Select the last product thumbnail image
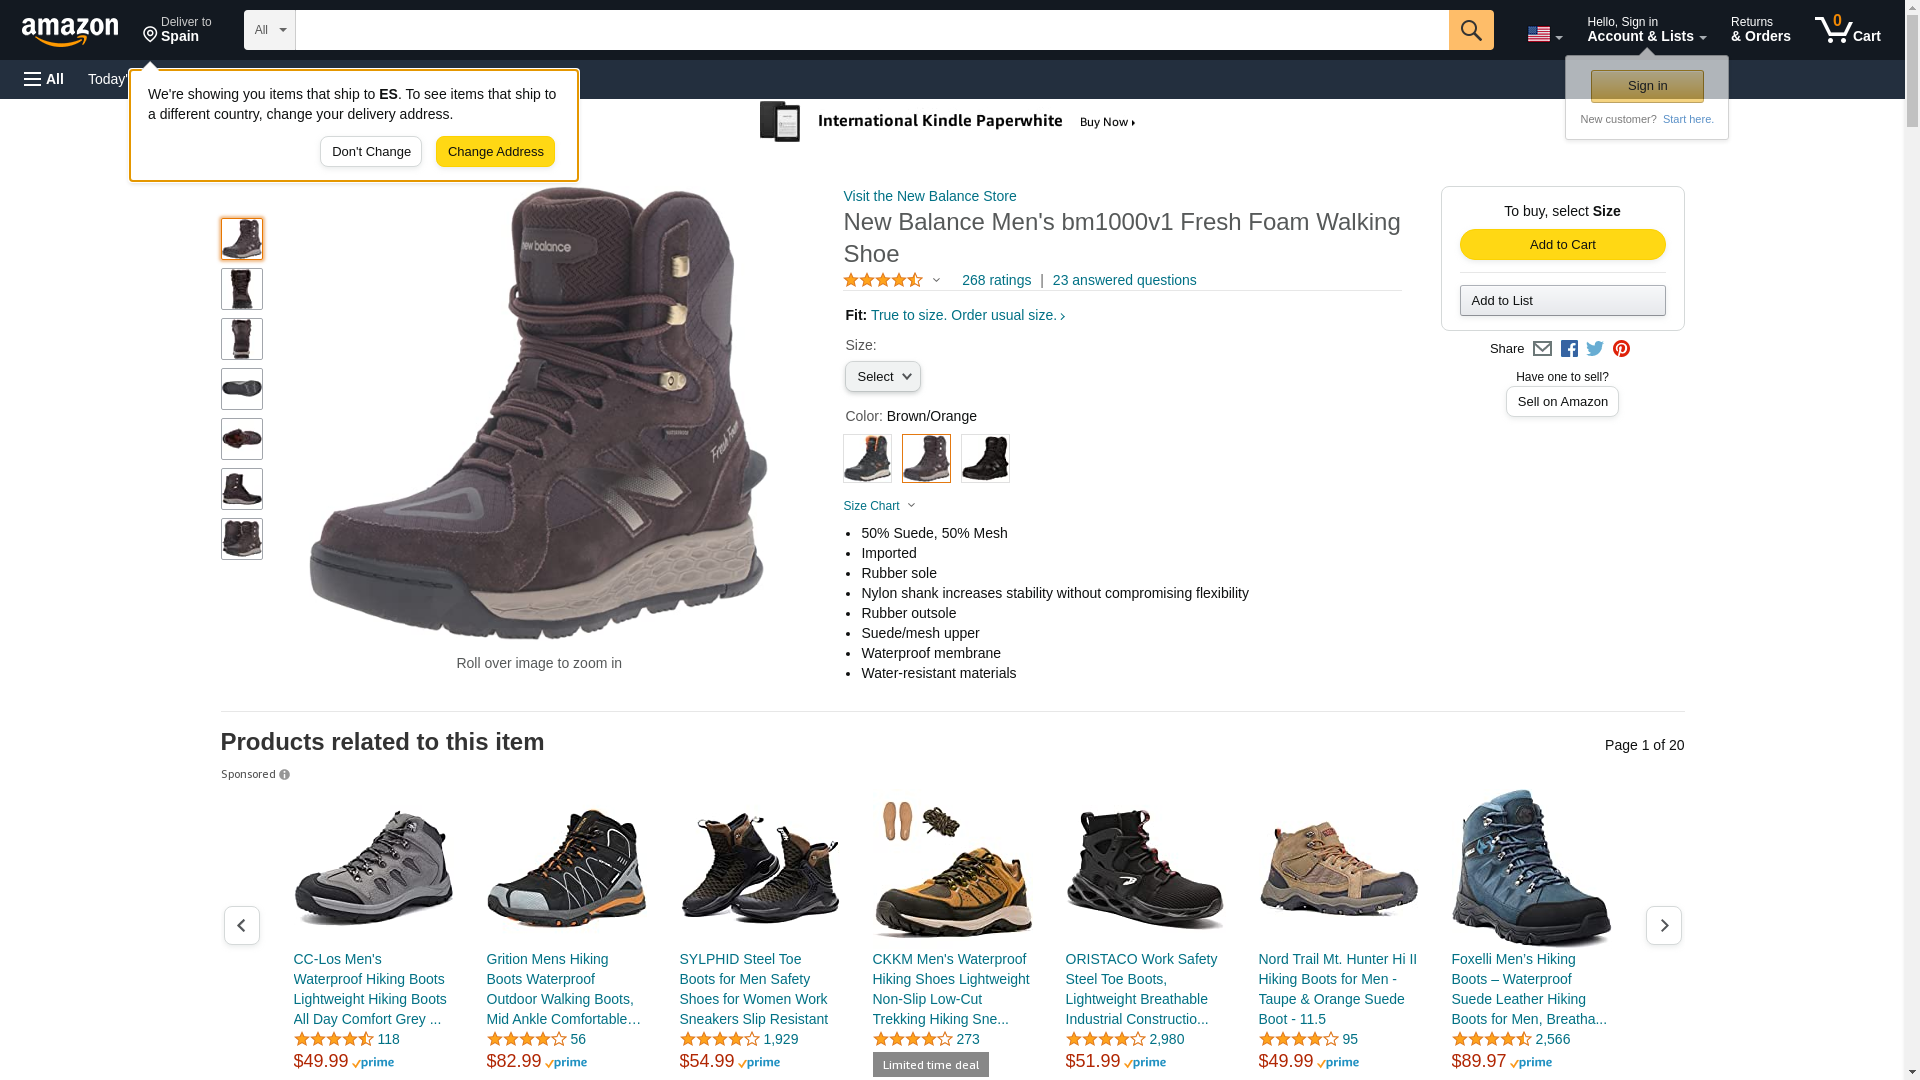The width and height of the screenshot is (1920, 1080). tap(242, 539)
